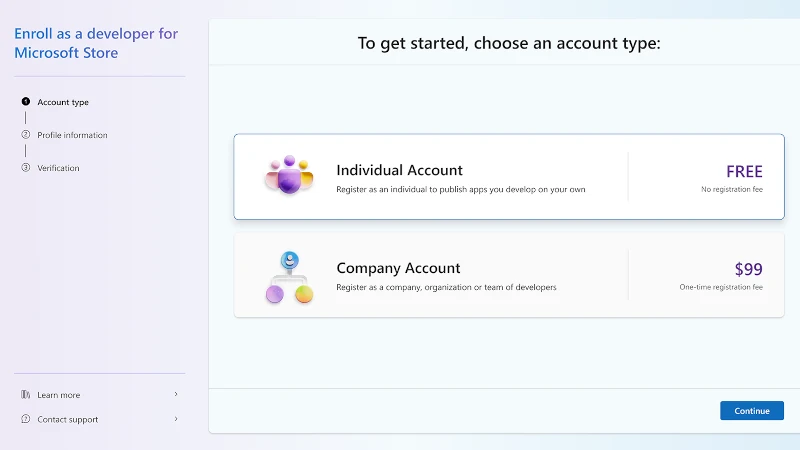This screenshot has height=450, width=800.
Task: Click the Continue button
Action: click(x=752, y=411)
